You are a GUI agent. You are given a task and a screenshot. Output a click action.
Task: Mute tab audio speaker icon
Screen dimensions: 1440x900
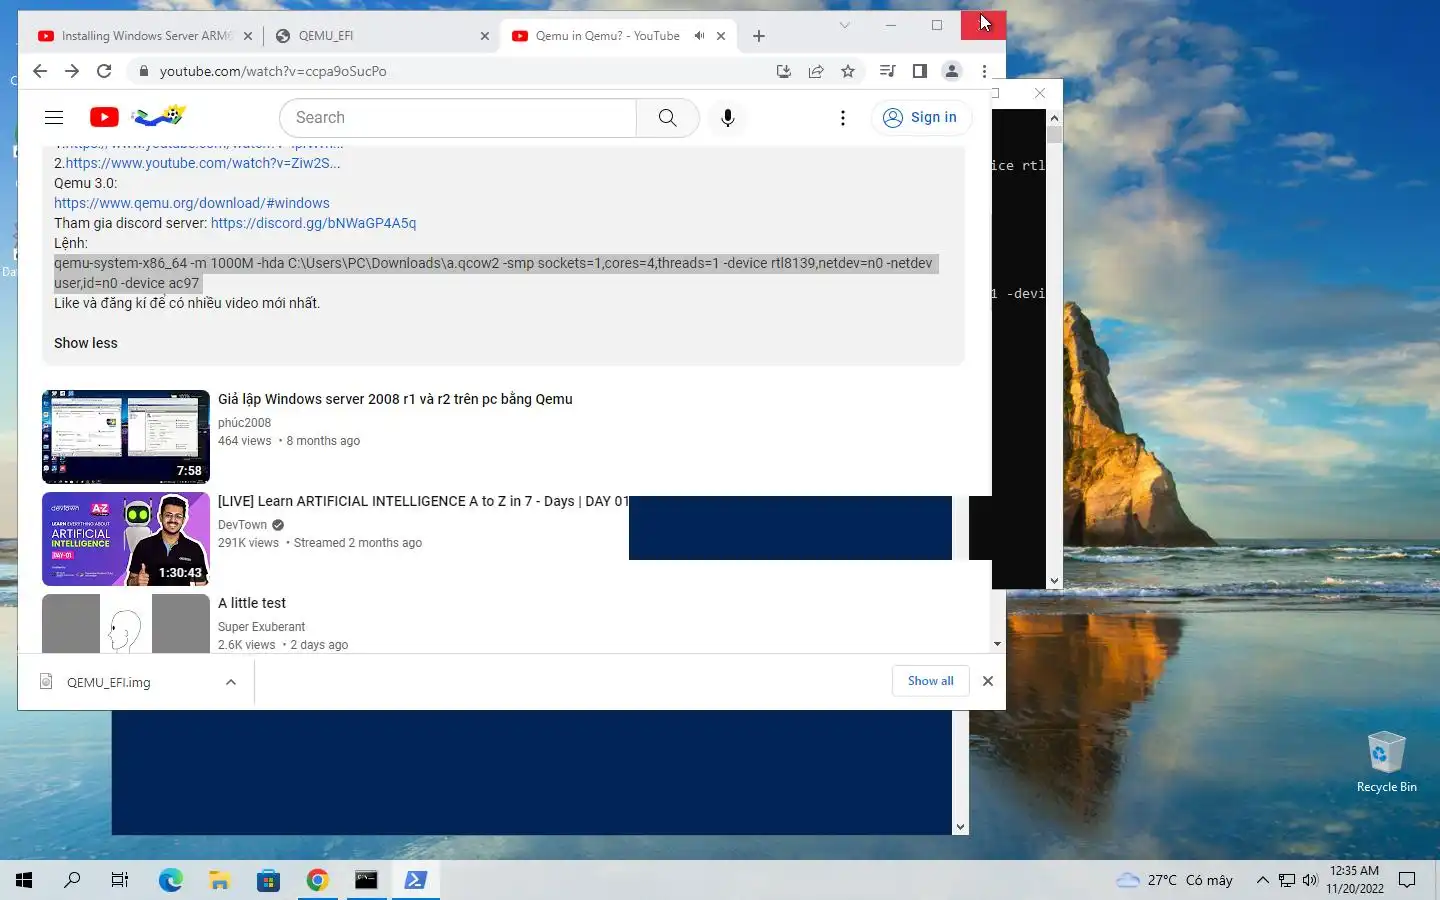point(699,36)
